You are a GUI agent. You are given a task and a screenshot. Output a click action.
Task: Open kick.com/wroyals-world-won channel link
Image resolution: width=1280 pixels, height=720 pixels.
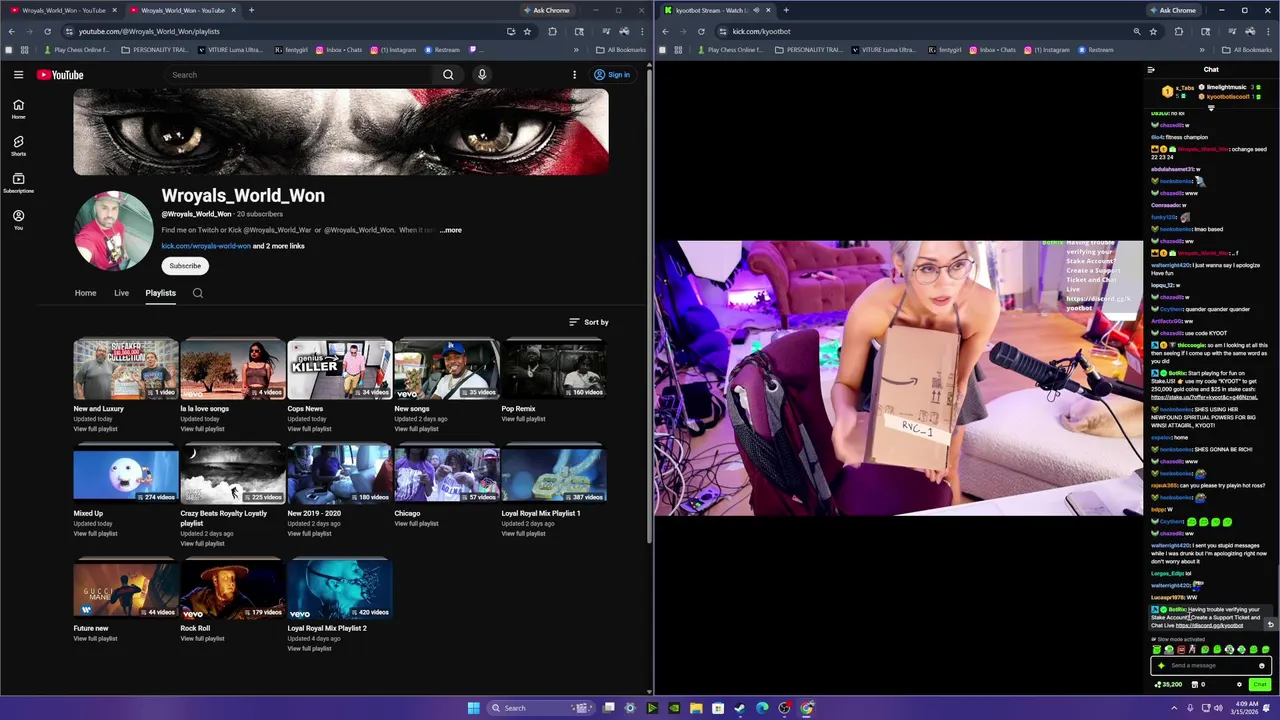click(206, 246)
